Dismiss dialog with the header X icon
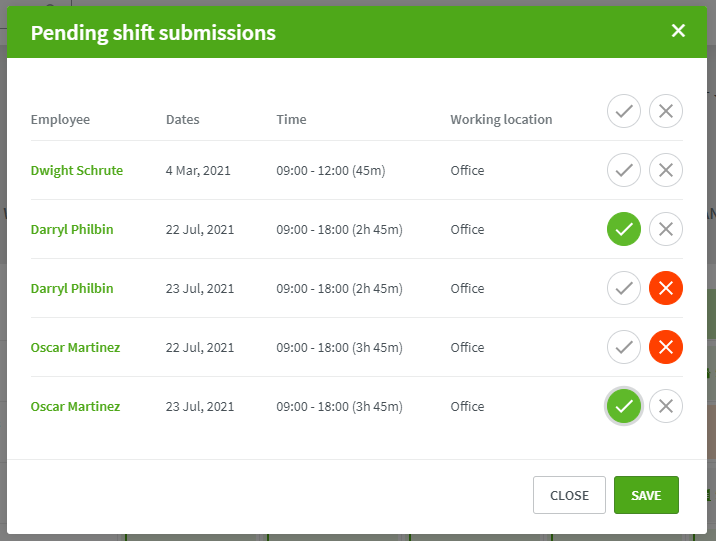 pos(678,31)
